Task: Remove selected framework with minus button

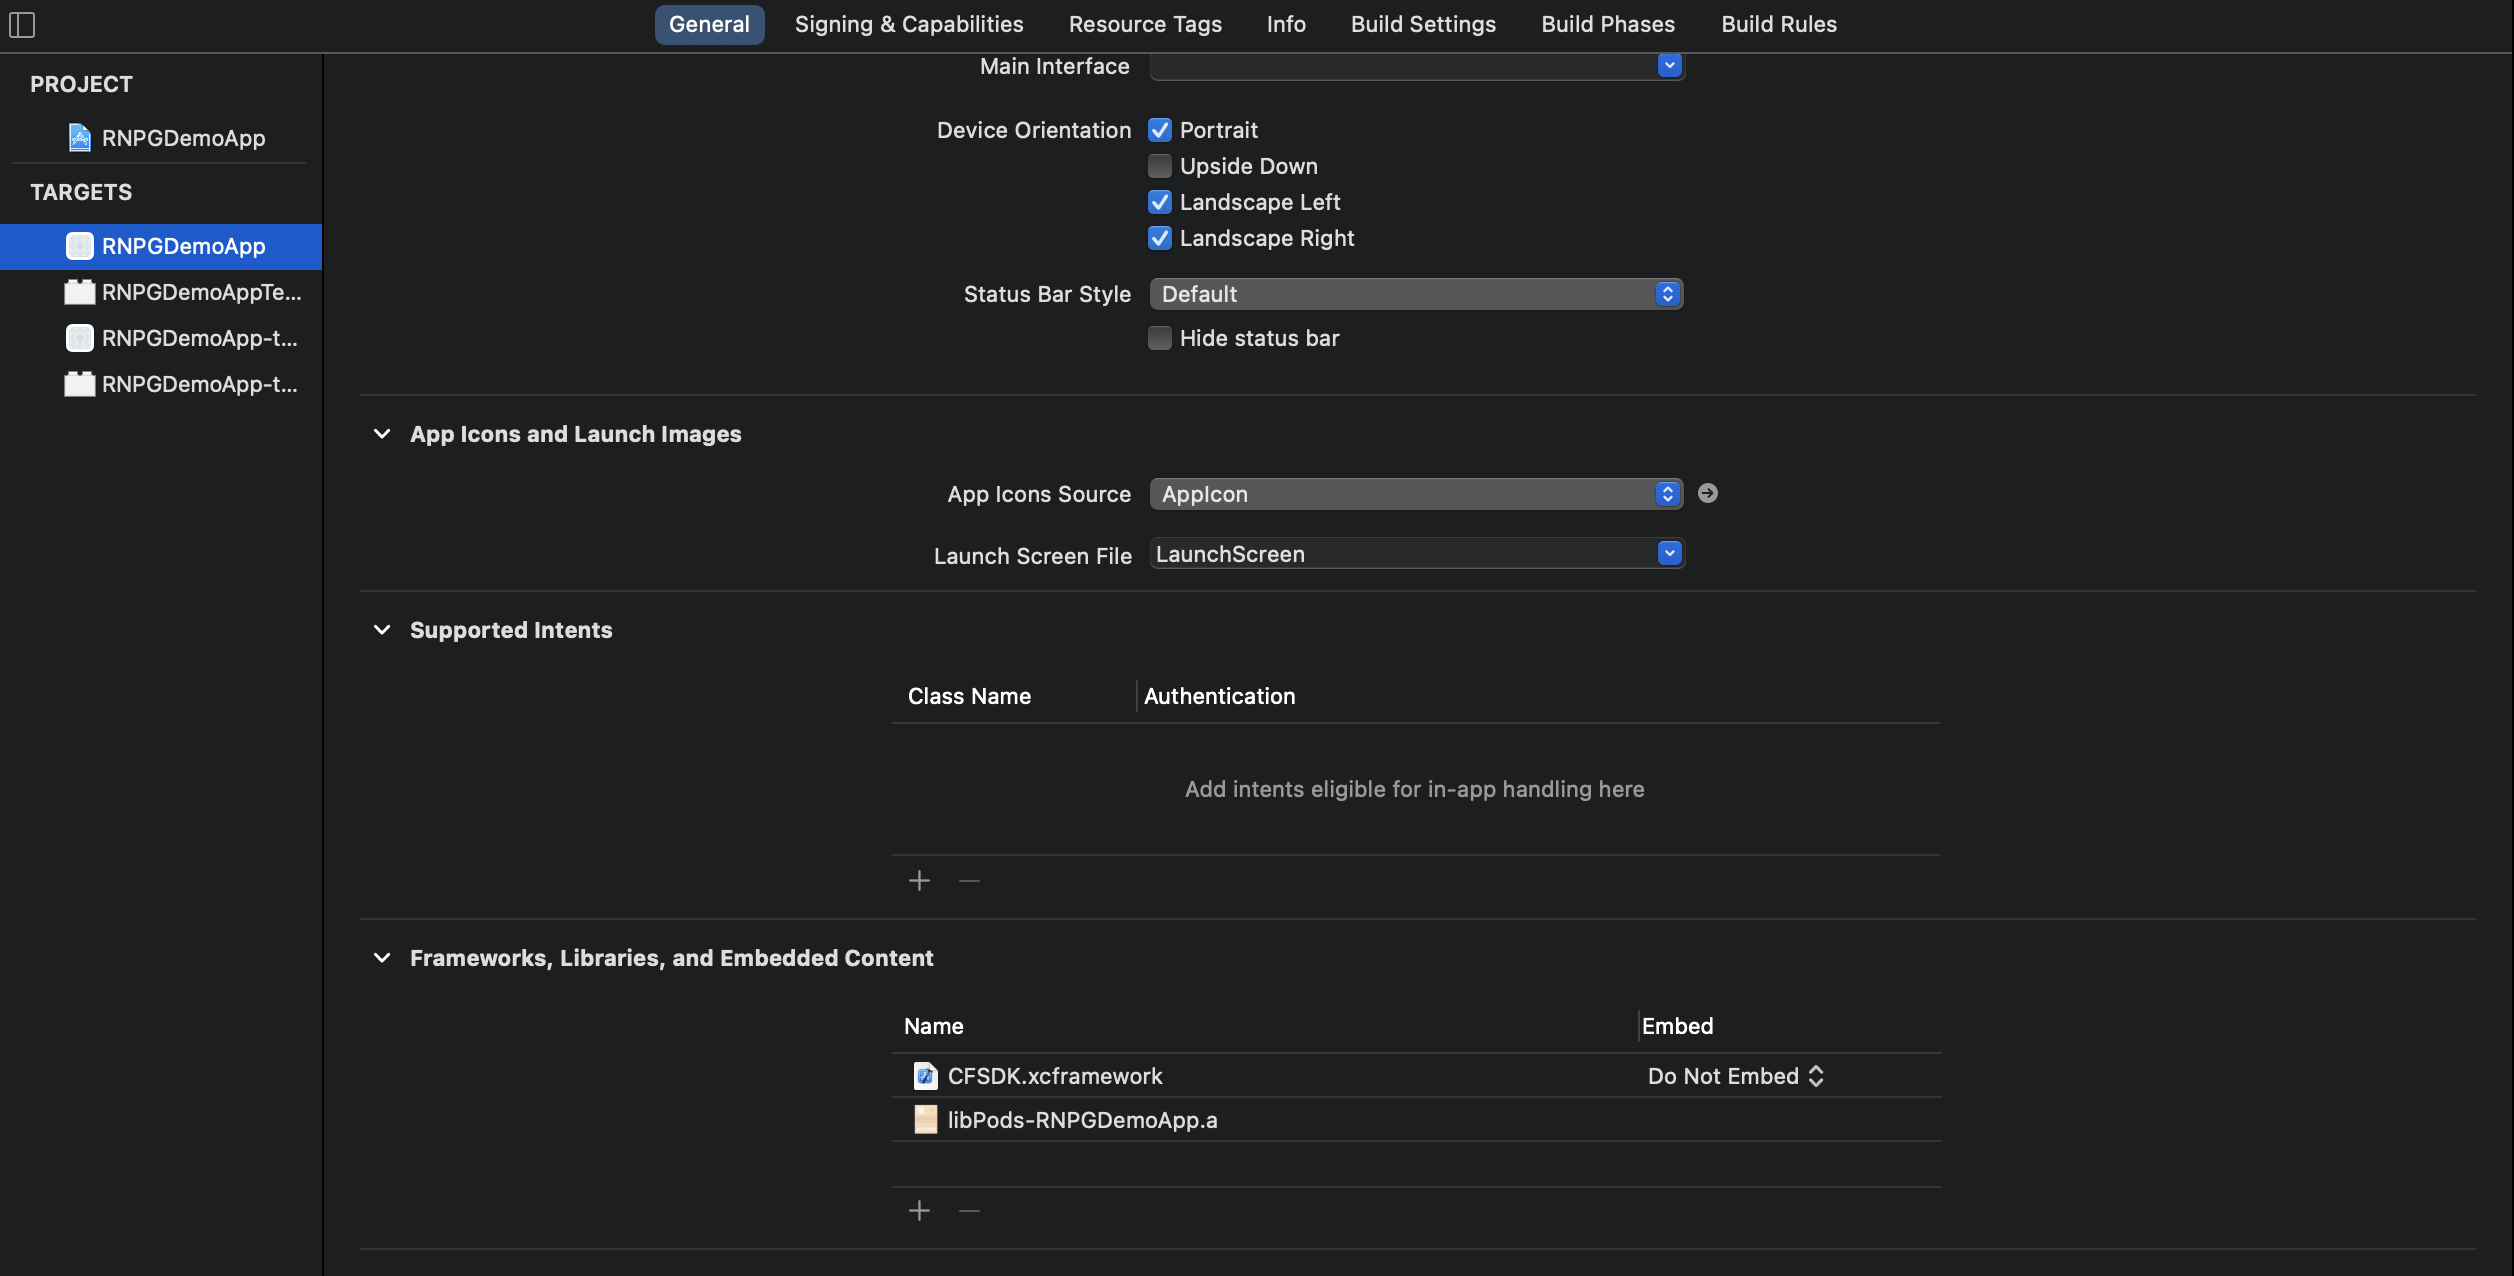Action: pyautogui.click(x=969, y=1211)
